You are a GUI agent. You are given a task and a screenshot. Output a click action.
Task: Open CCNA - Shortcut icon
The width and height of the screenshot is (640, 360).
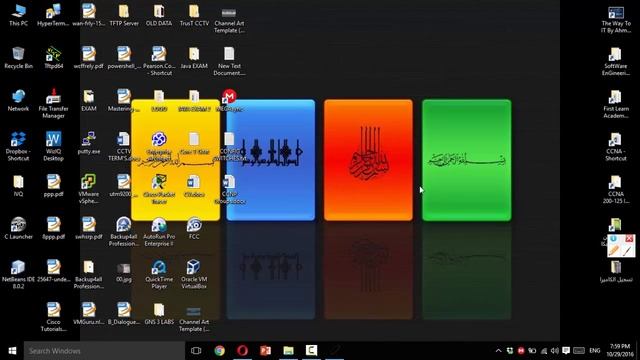pyautogui.click(x=616, y=146)
